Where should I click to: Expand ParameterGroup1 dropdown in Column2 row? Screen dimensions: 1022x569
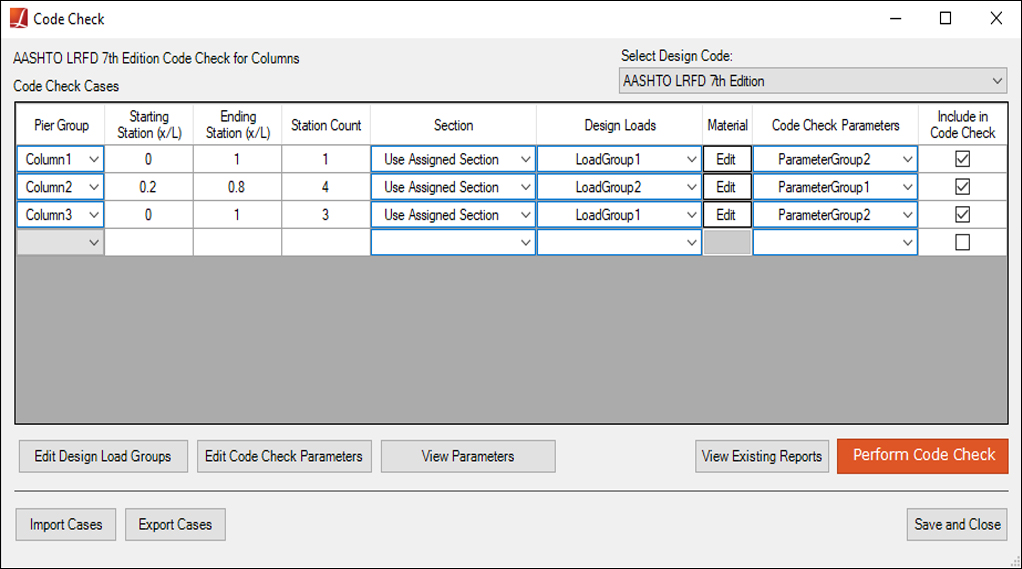[x=835, y=187]
